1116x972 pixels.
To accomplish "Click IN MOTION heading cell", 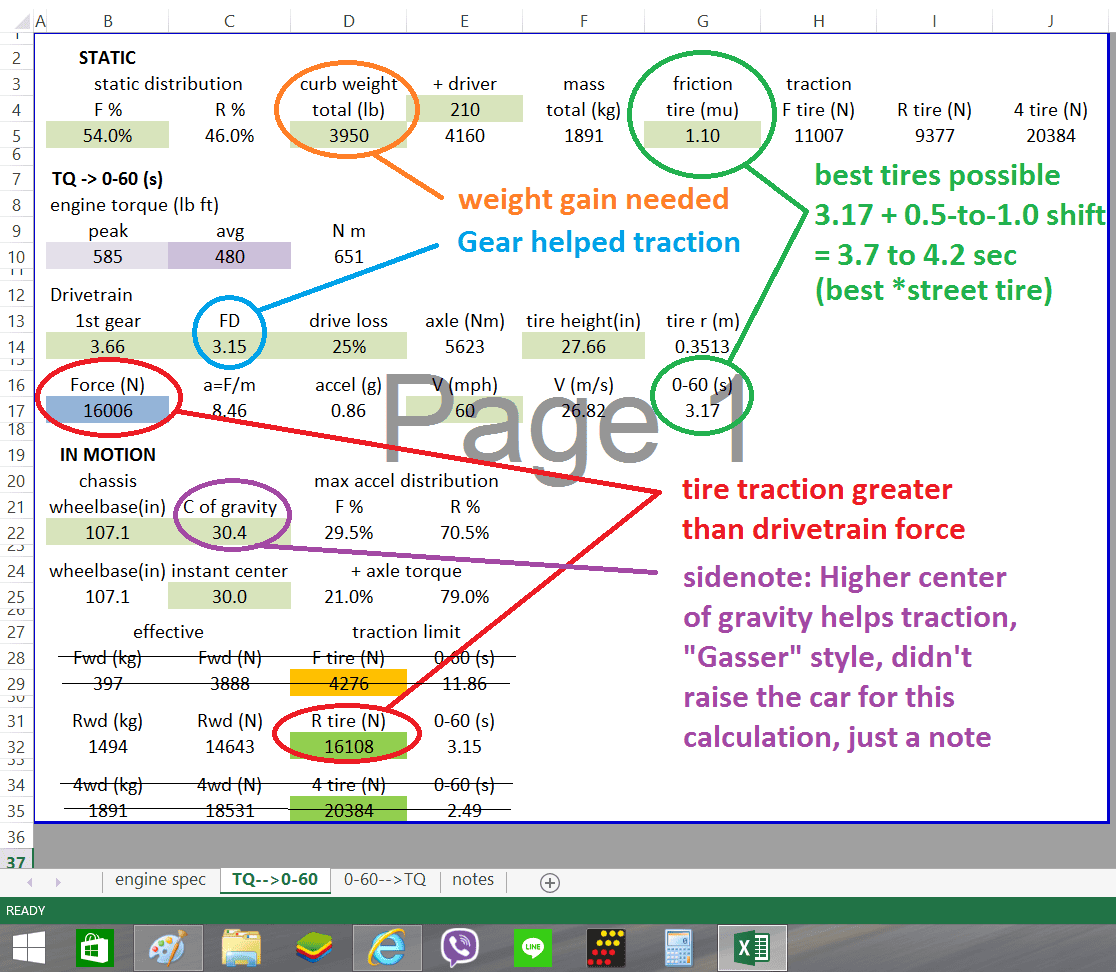I will pos(107,455).
